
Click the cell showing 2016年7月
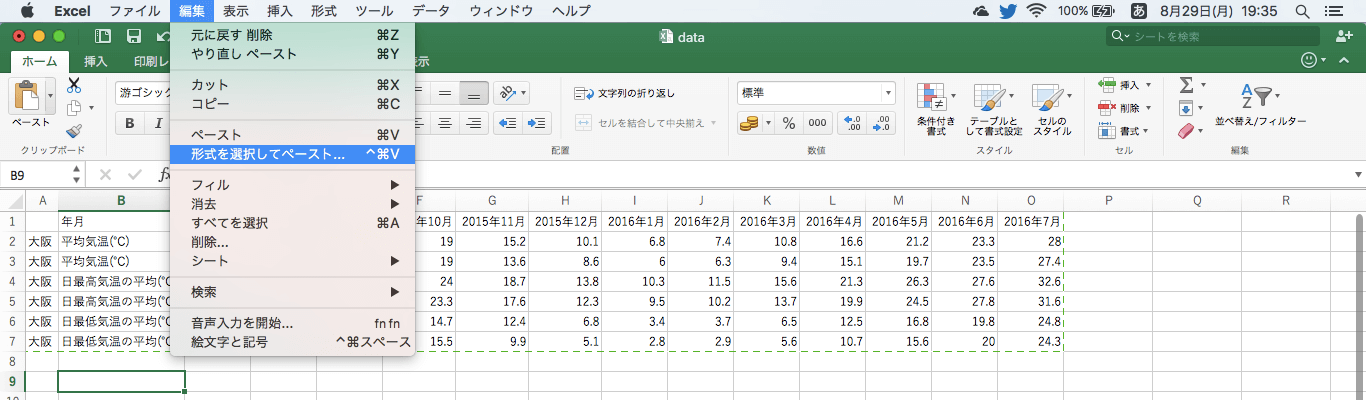[1031, 221]
